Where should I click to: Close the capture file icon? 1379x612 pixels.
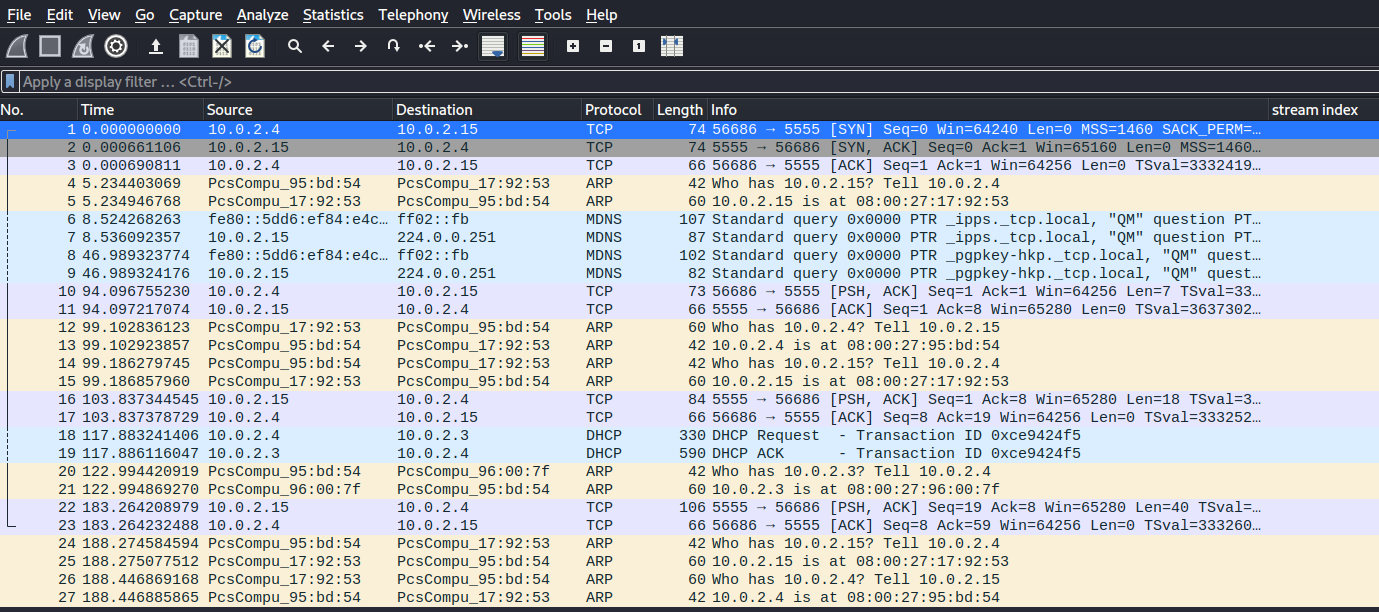pyautogui.click(x=221, y=46)
